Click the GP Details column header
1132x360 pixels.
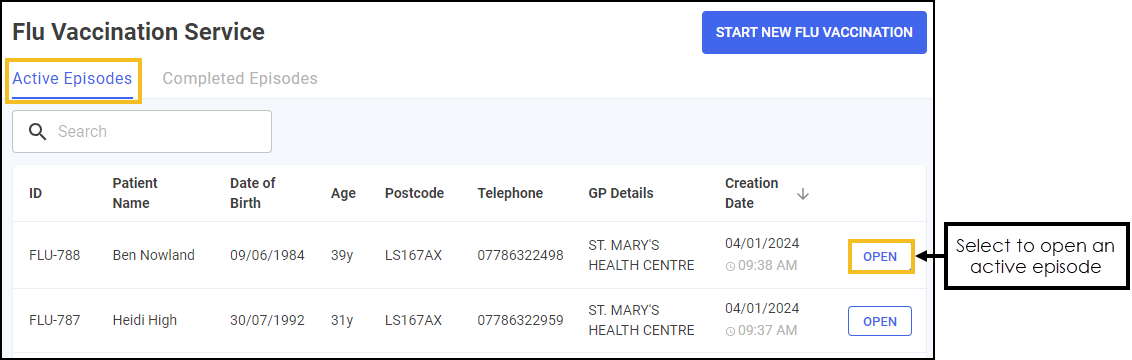tap(621, 193)
